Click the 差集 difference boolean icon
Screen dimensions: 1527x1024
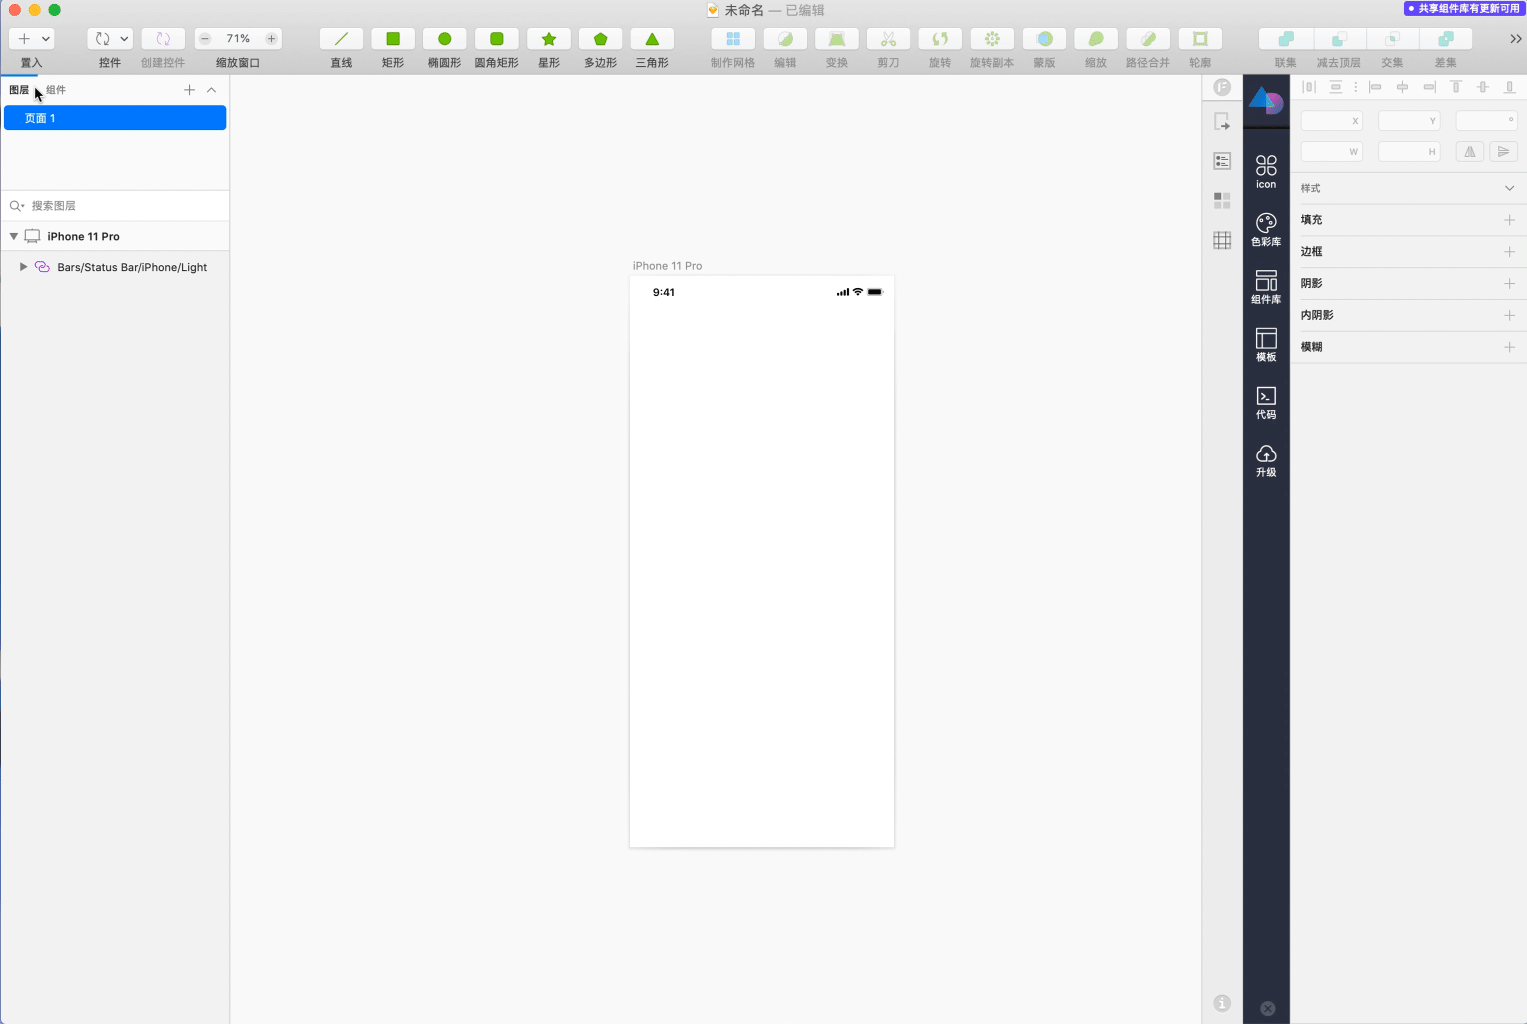point(1446,39)
